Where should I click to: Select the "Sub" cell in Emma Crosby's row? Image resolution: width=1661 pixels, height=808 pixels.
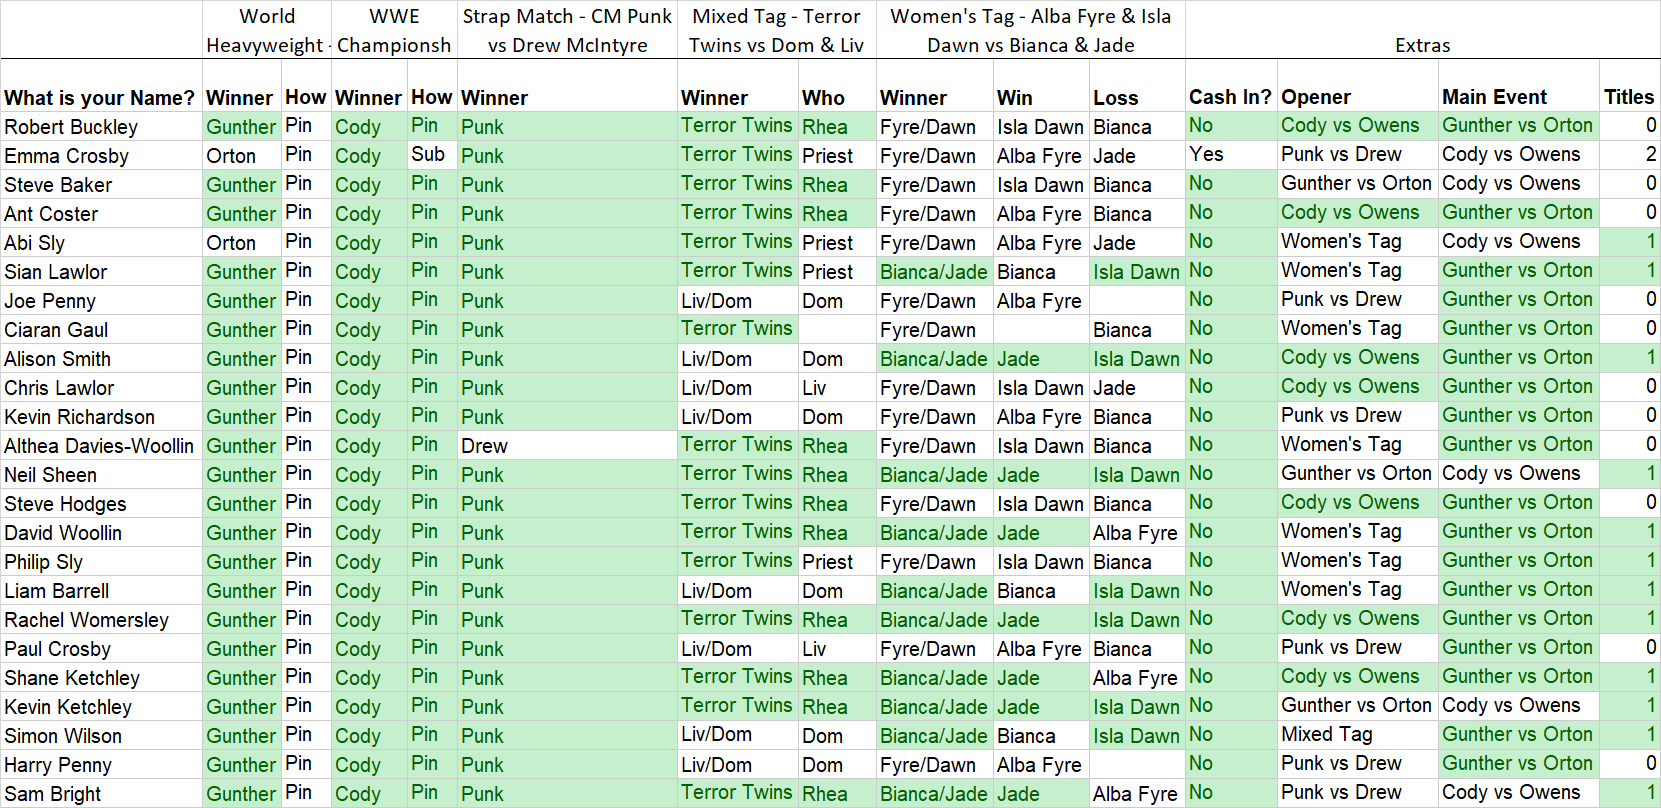point(428,155)
